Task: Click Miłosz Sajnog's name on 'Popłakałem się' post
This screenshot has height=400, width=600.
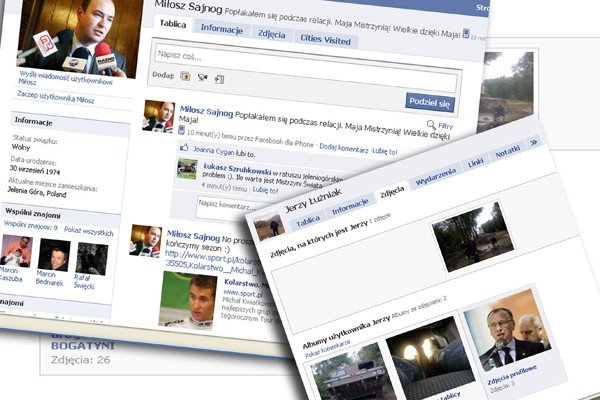Action: [x=207, y=112]
